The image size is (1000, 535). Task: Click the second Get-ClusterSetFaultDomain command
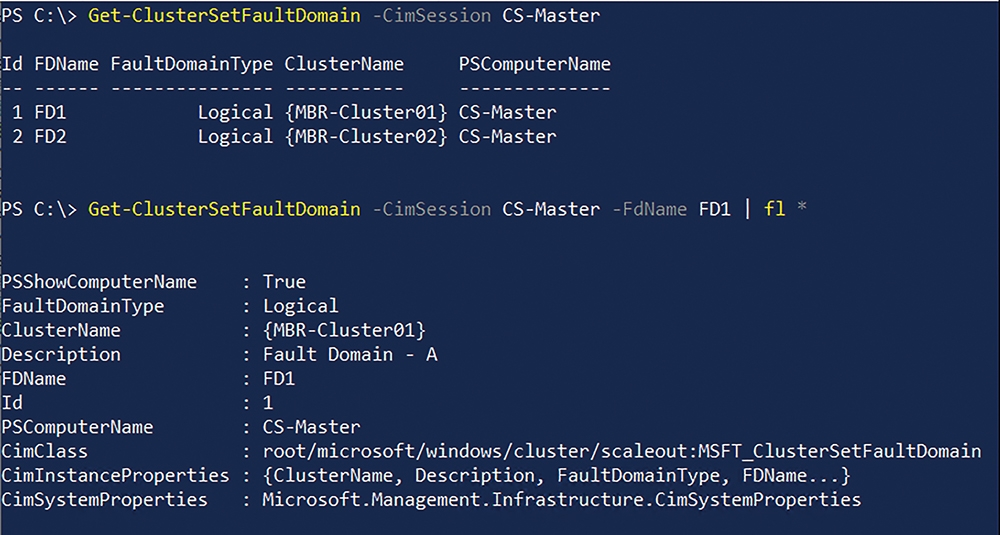pyautogui.click(x=224, y=209)
